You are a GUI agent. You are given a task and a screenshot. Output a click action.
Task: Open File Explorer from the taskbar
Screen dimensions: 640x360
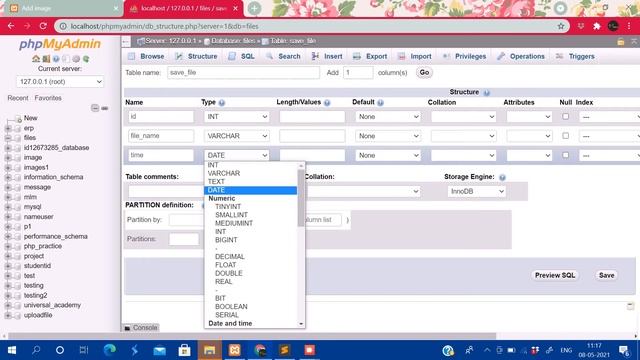pyautogui.click(x=209, y=350)
